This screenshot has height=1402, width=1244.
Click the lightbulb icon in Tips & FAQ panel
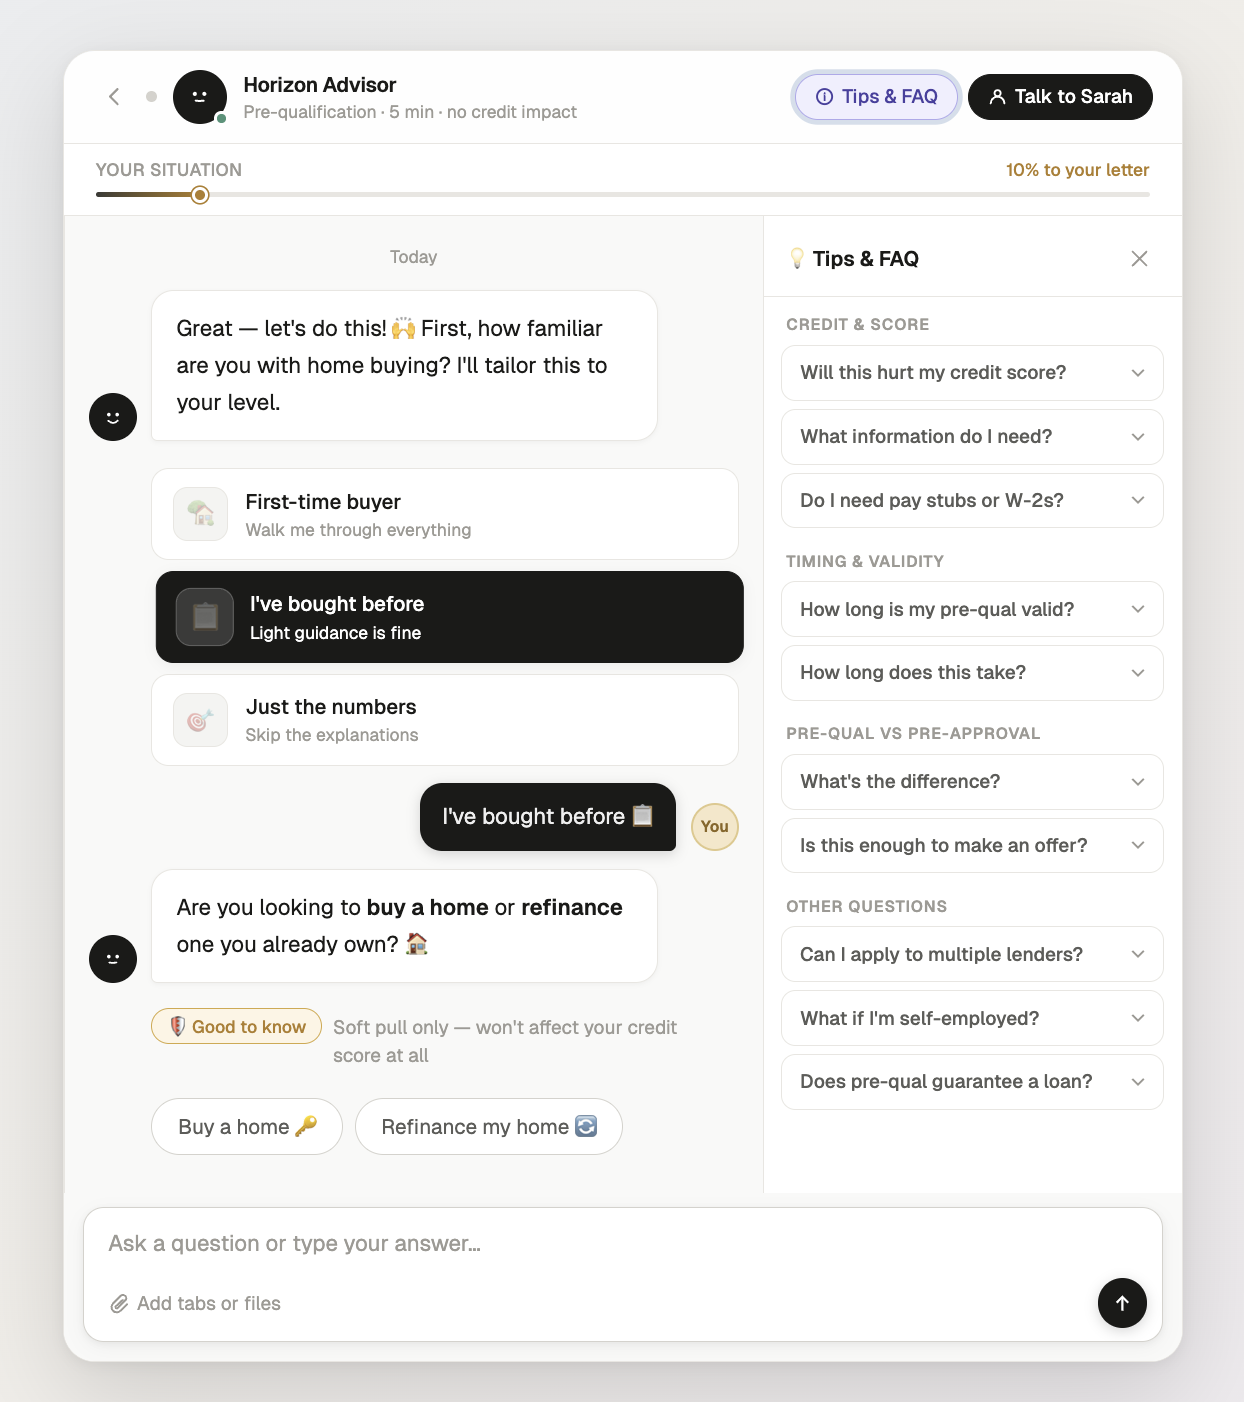pos(797,258)
